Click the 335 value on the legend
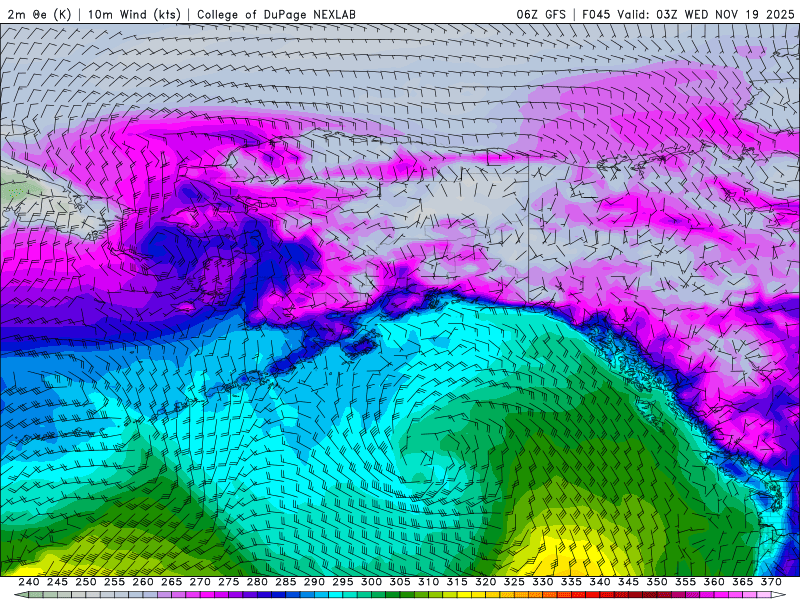Image resolution: width=800 pixels, height=600 pixels. pos(571,582)
